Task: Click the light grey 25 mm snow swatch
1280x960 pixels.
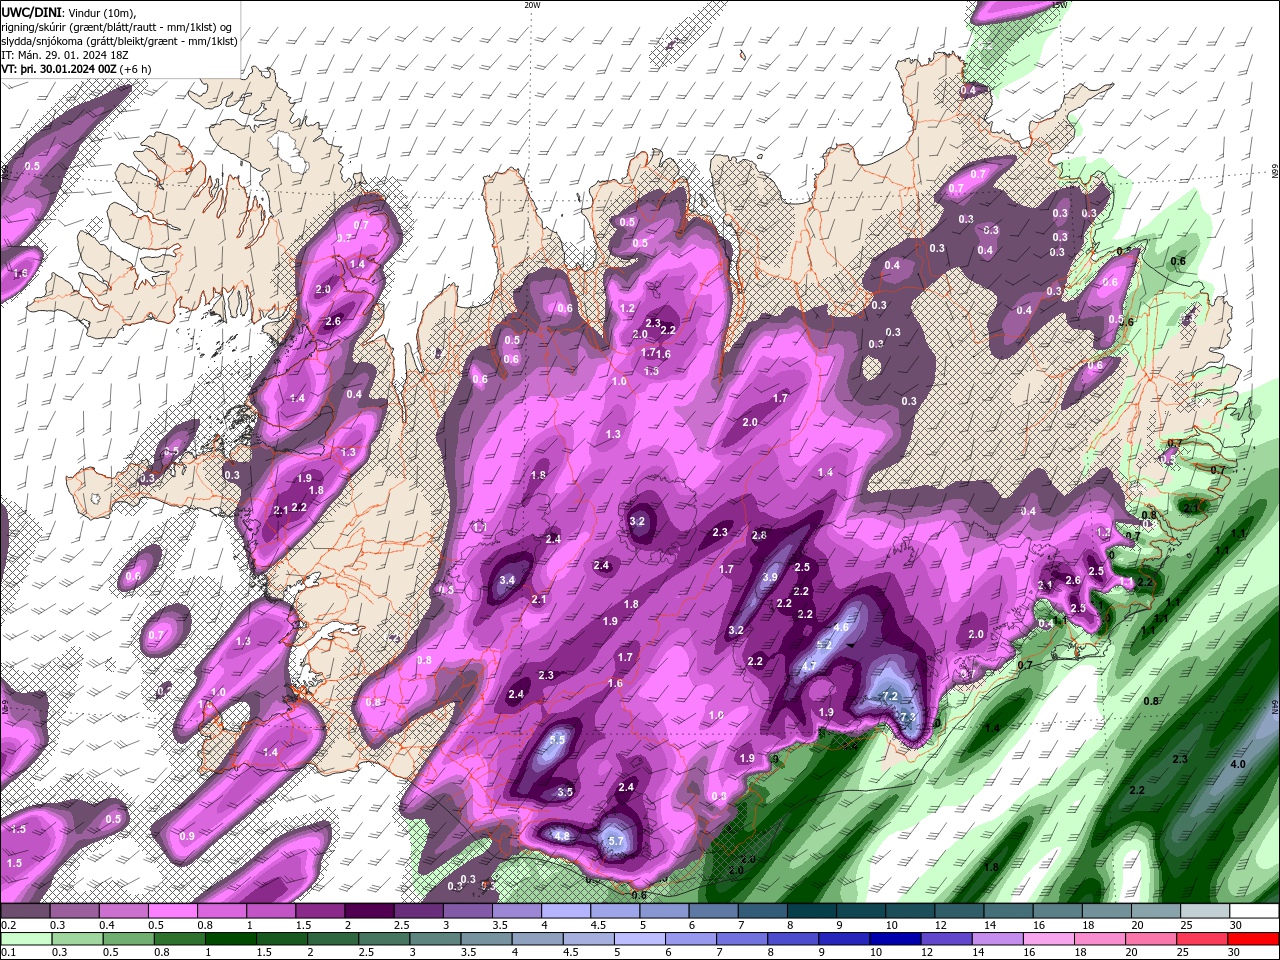Action: coord(1206,911)
